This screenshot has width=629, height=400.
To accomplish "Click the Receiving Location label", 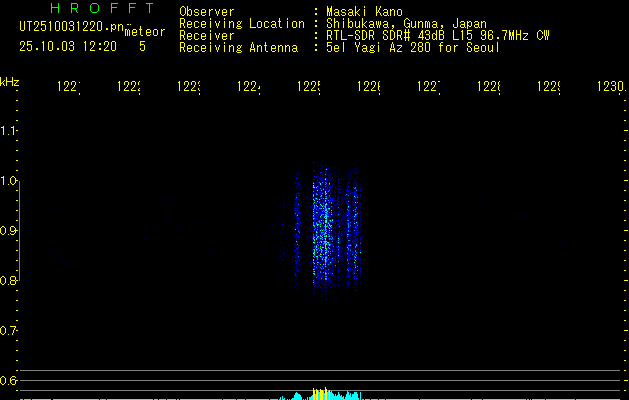I will tap(242, 24).
